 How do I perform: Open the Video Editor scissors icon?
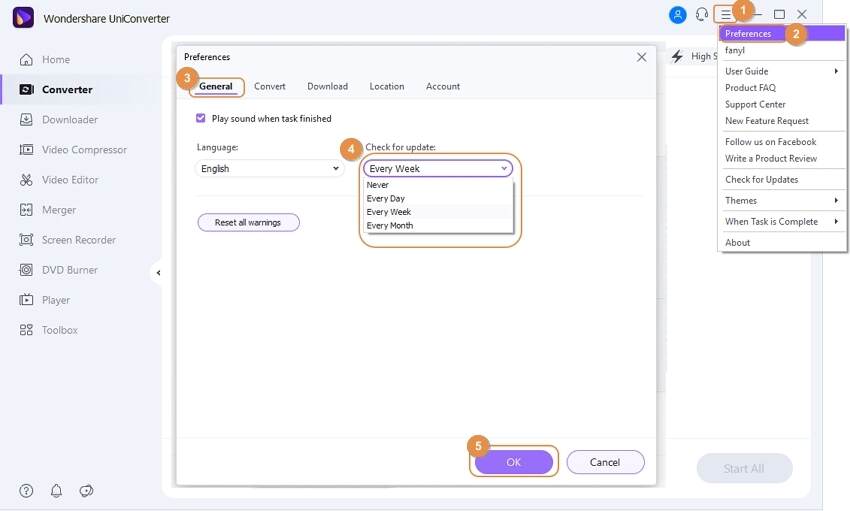(26, 180)
